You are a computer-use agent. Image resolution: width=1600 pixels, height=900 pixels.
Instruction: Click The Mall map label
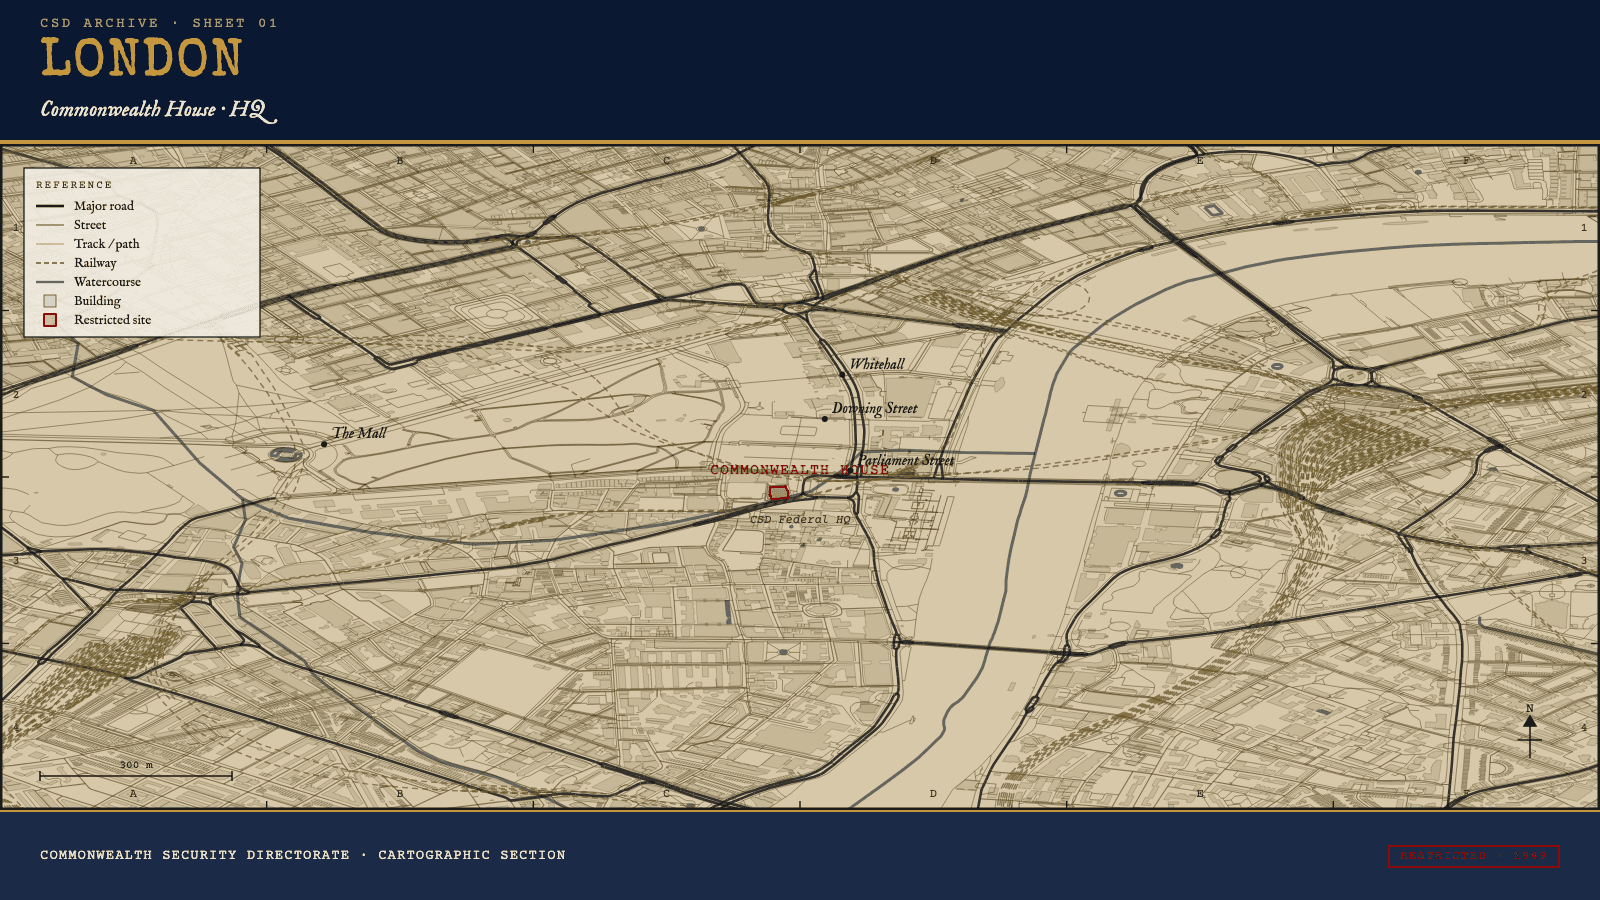[x=359, y=433]
